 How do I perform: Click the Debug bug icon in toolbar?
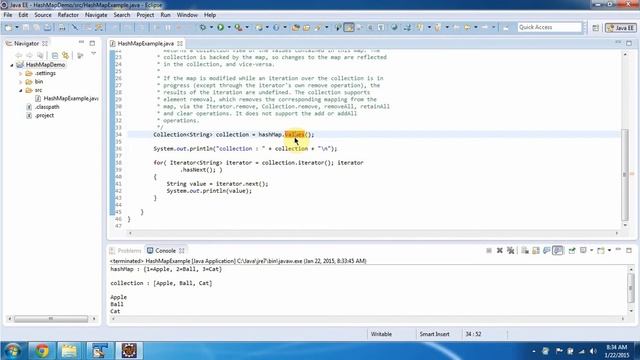click(x=202, y=27)
